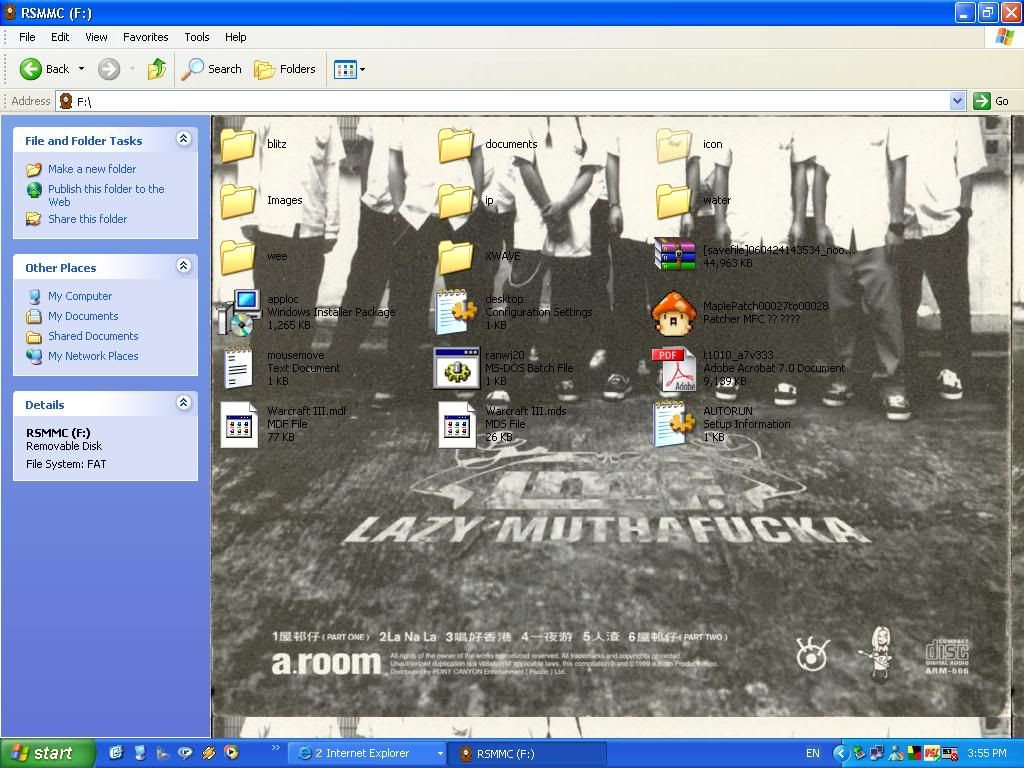
Task: Click the MaplePatch00027to00028 file name
Action: 765,306
